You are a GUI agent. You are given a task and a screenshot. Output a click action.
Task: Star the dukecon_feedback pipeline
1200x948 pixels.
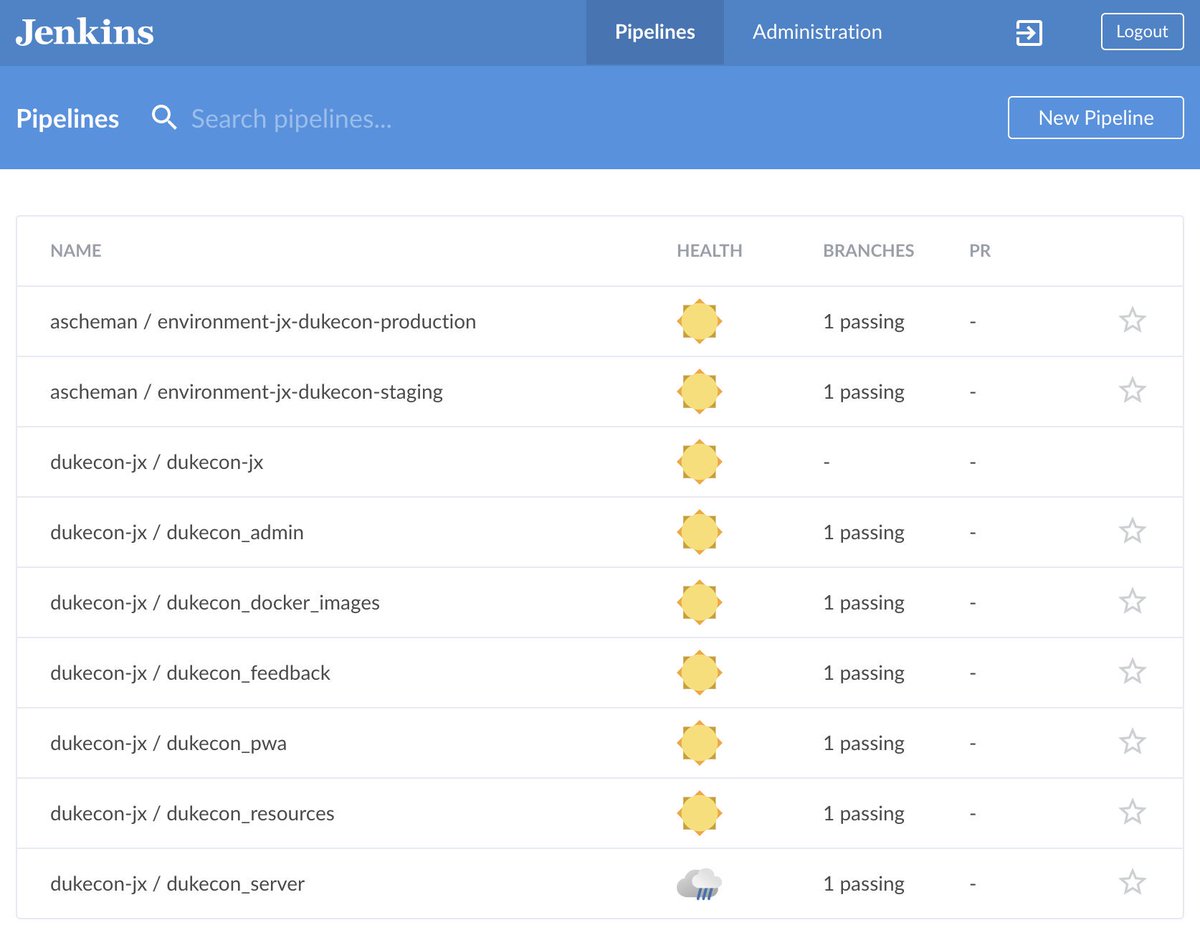(1132, 671)
